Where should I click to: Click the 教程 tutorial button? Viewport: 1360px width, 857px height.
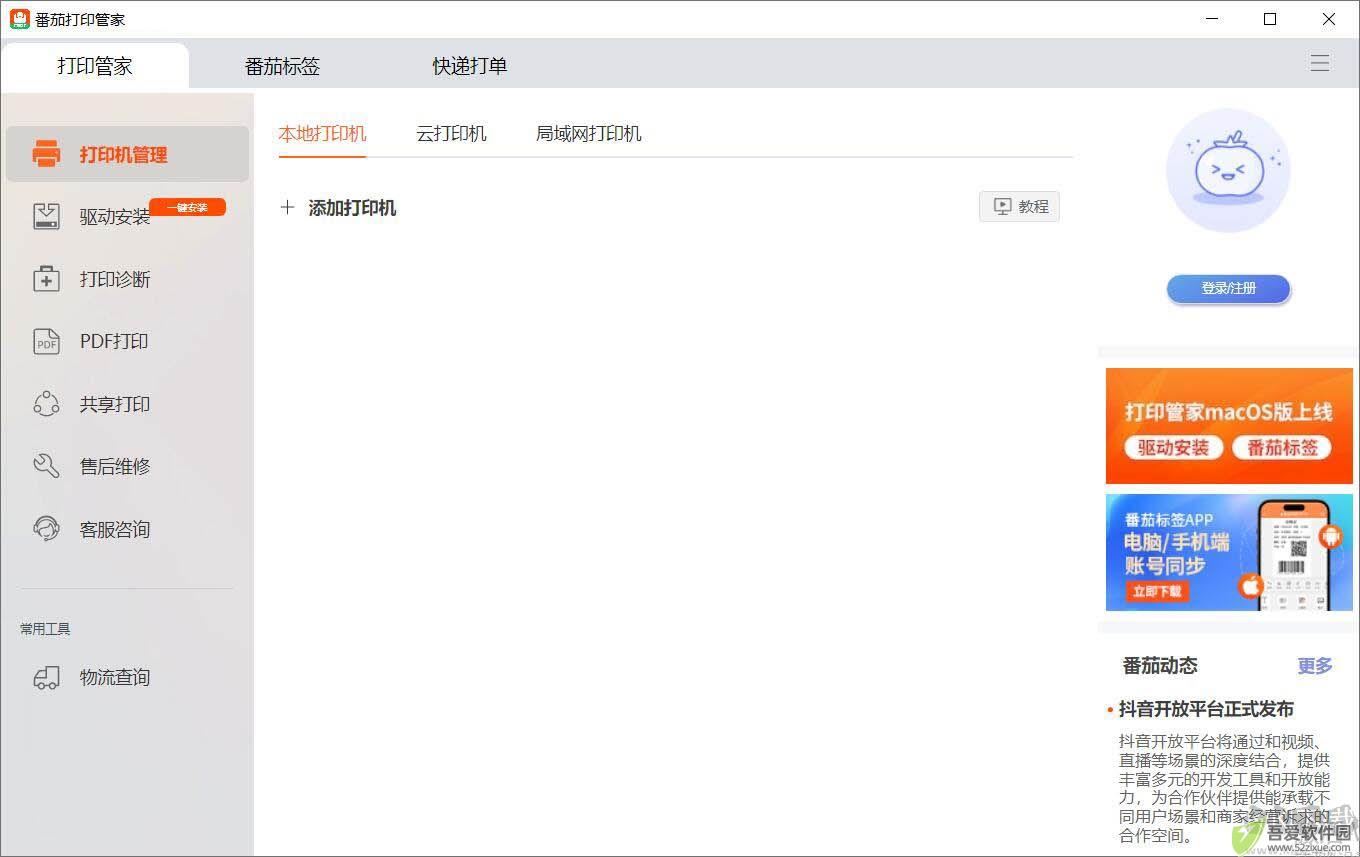1019,206
